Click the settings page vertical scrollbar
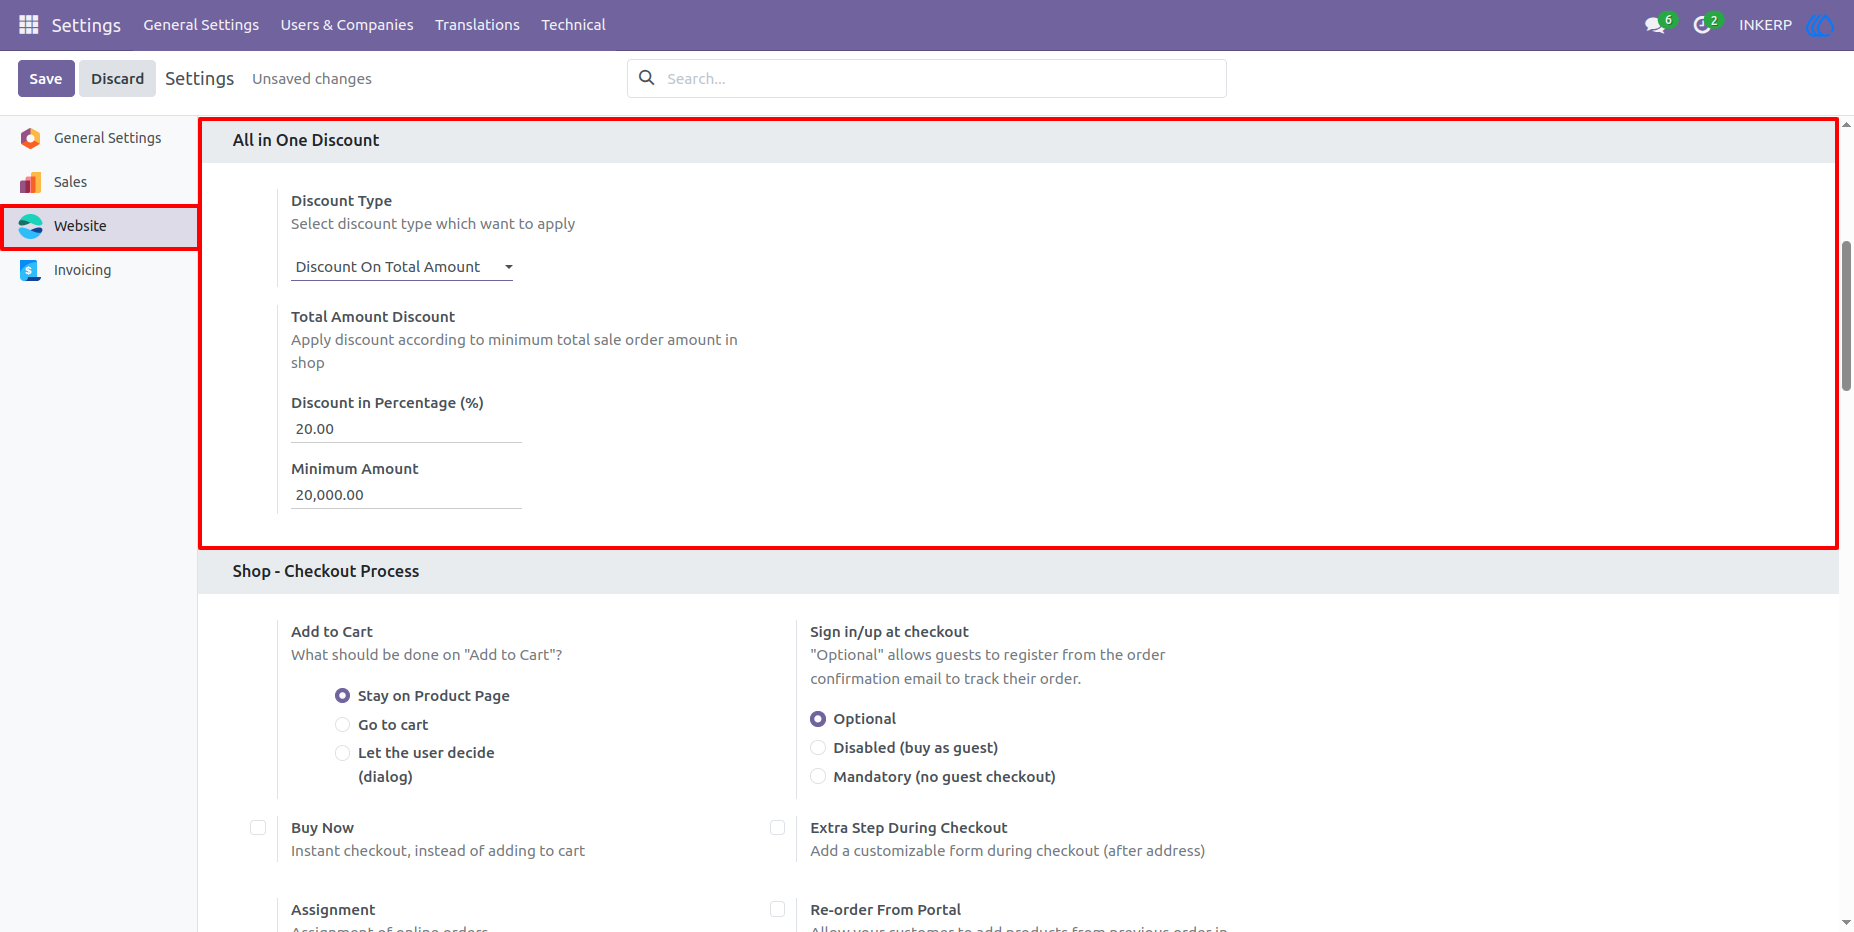Viewport: 1854px width, 932px height. (1846, 316)
